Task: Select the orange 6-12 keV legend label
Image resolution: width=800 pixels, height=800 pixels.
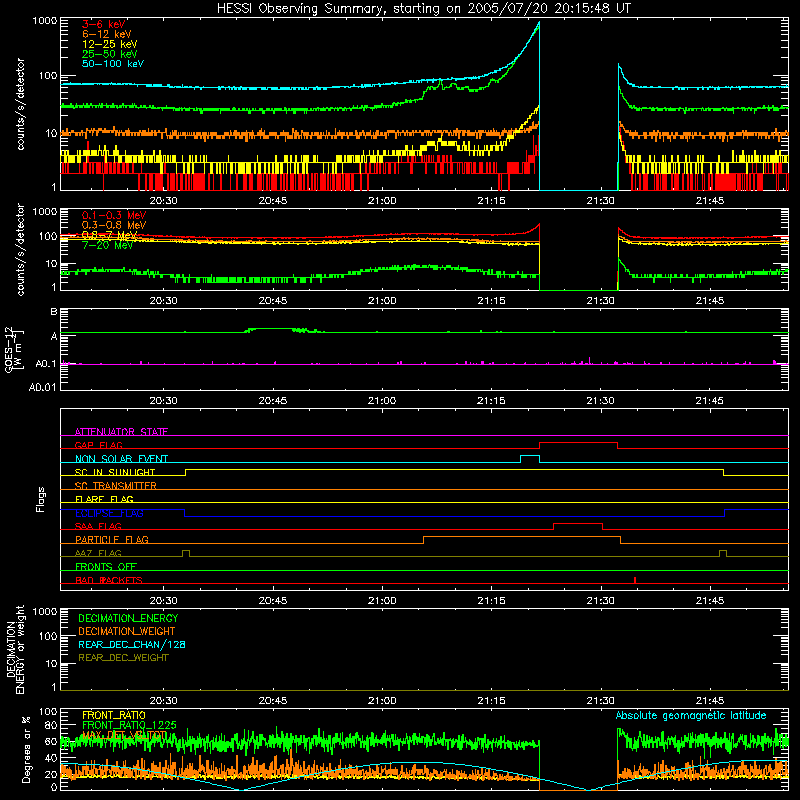Action: [x=107, y=34]
